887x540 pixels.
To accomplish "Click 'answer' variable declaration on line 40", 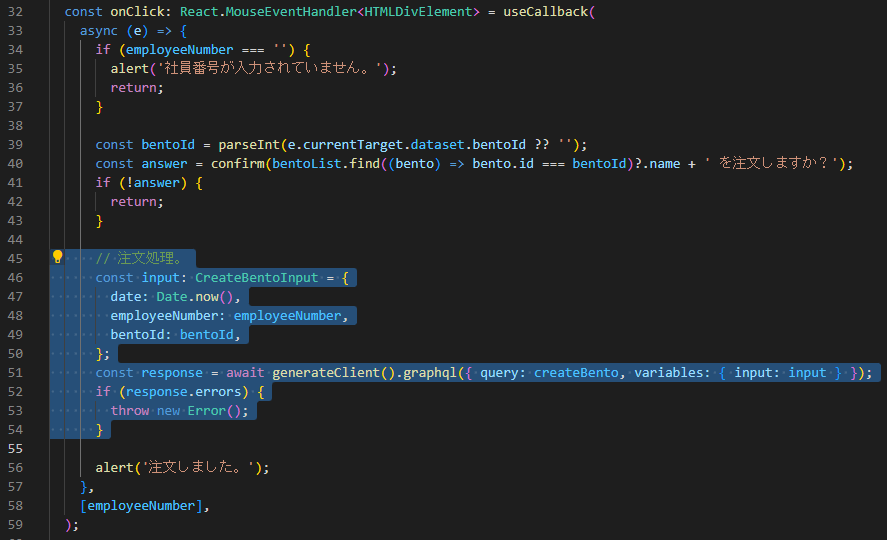I will 164,163.
